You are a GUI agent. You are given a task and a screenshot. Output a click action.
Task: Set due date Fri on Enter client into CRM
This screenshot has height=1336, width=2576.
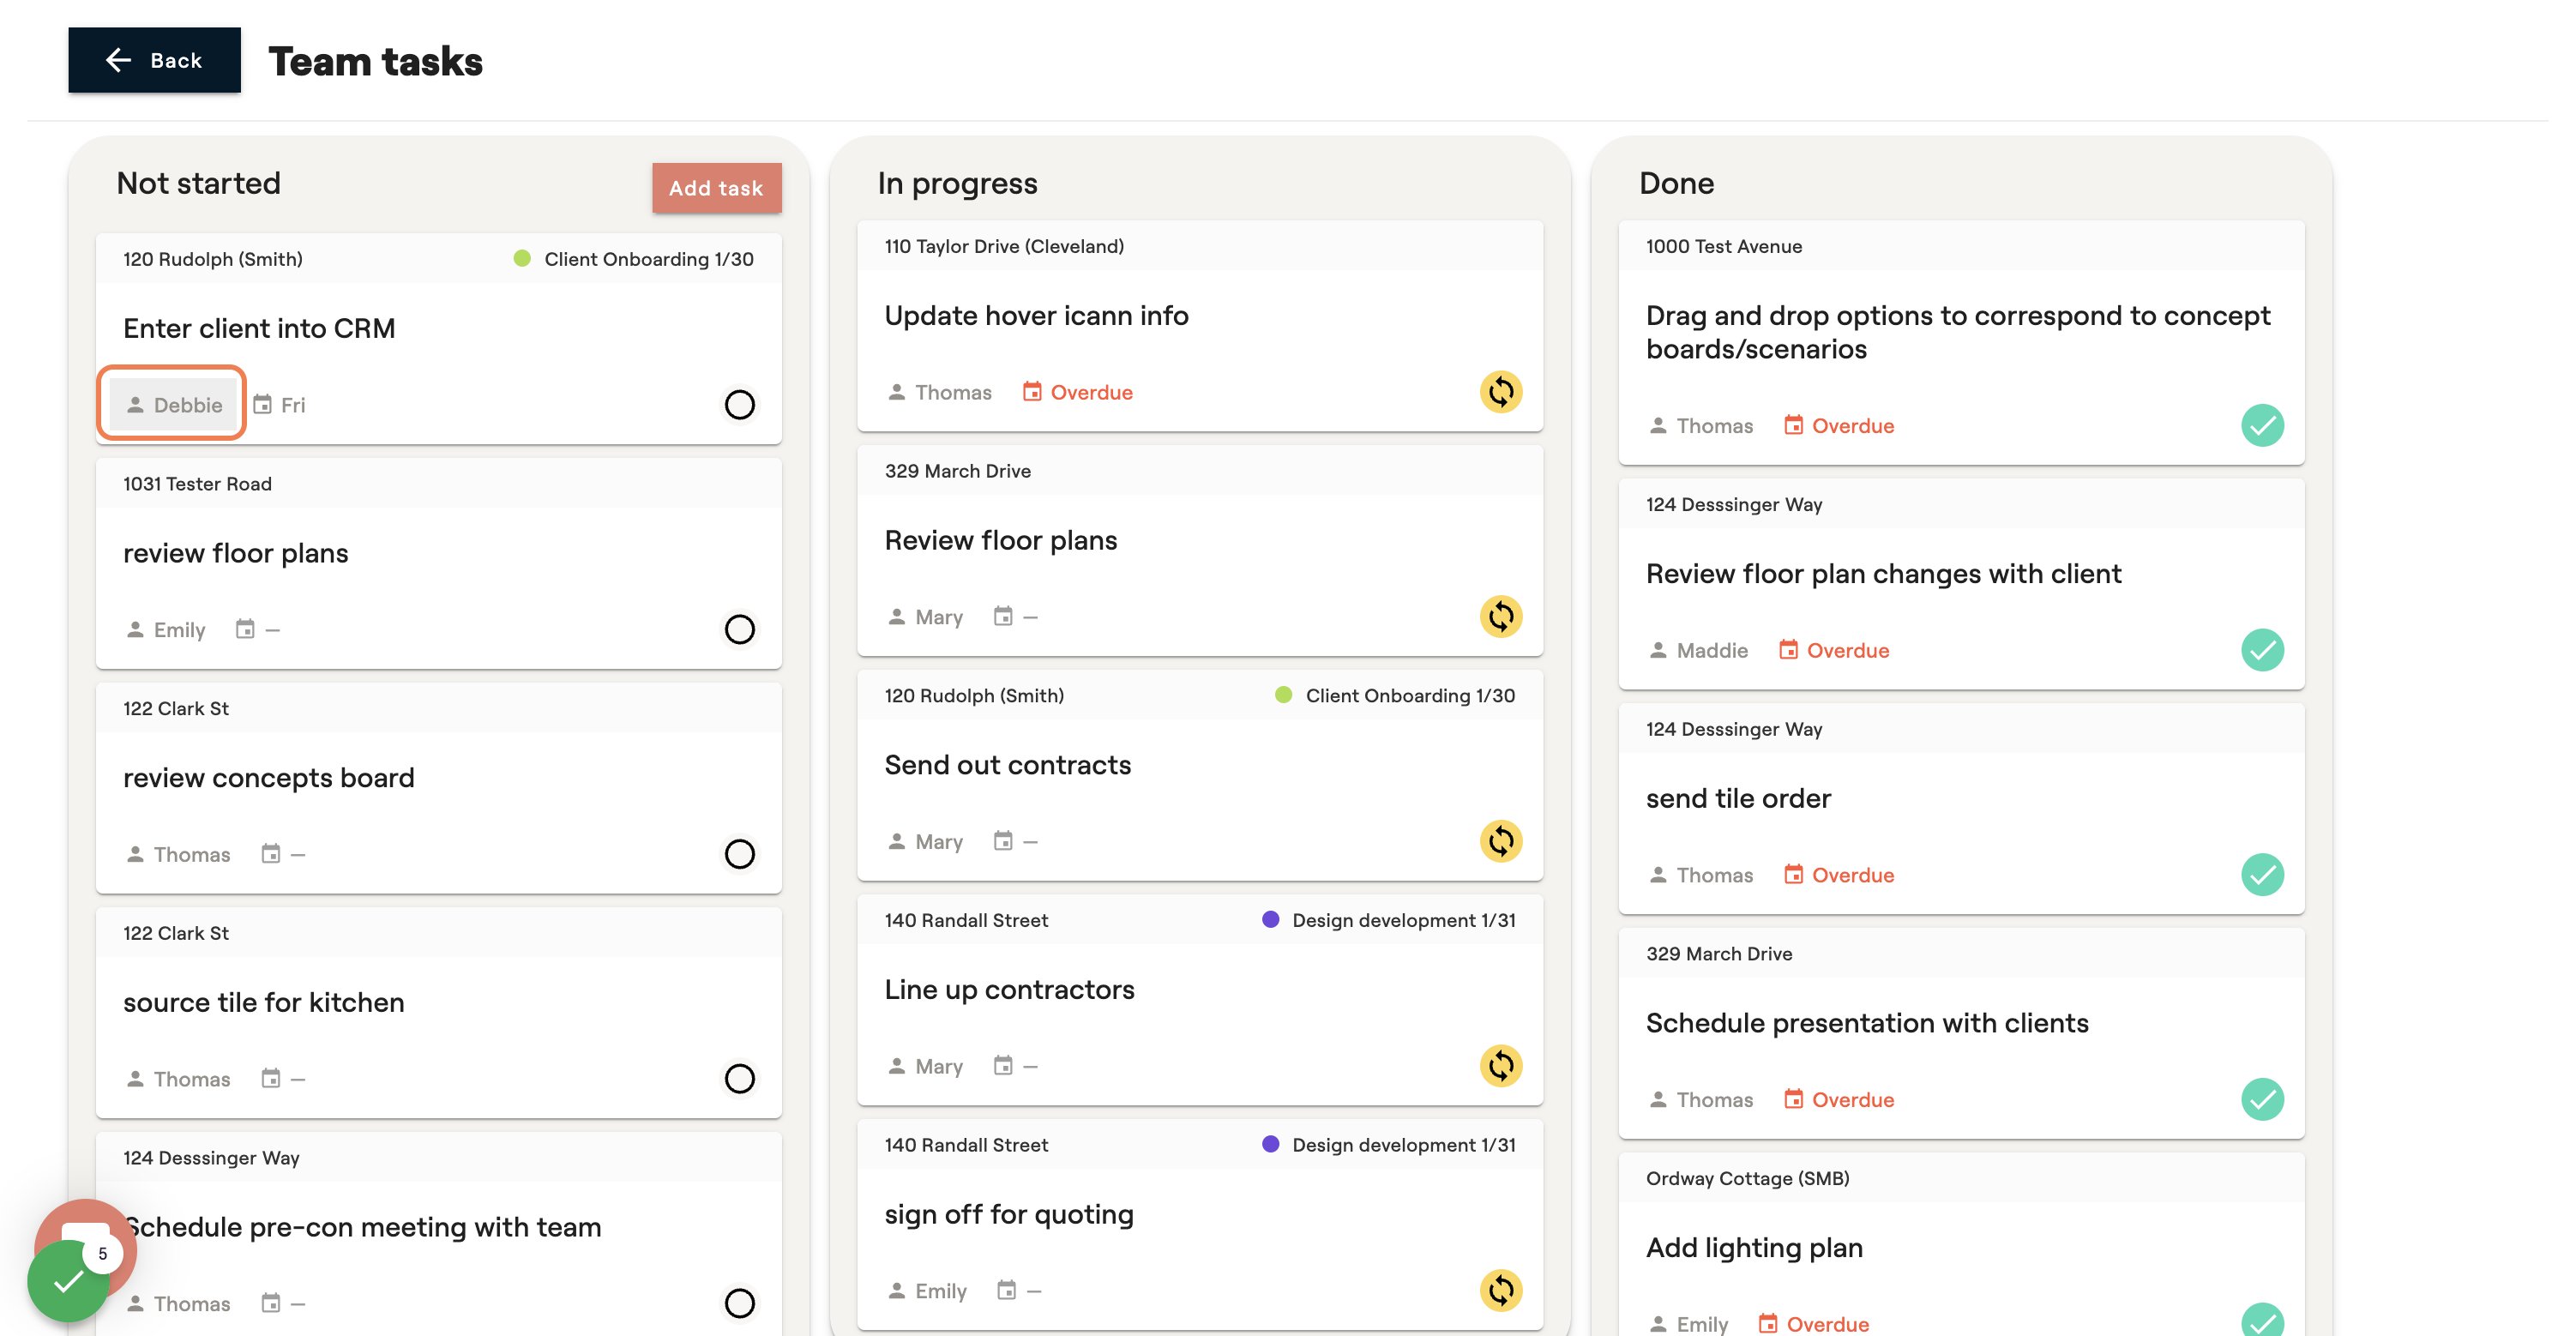(280, 405)
